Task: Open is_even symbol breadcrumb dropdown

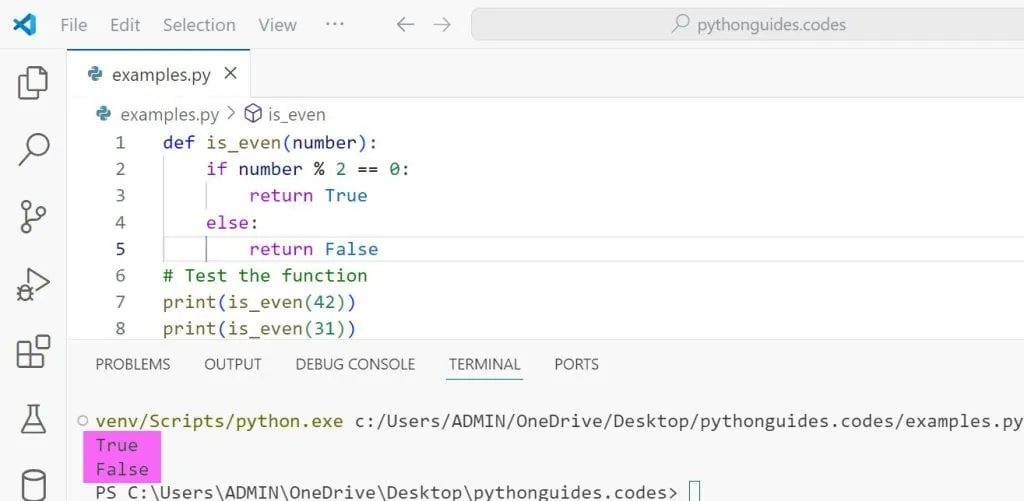Action: click(x=286, y=115)
